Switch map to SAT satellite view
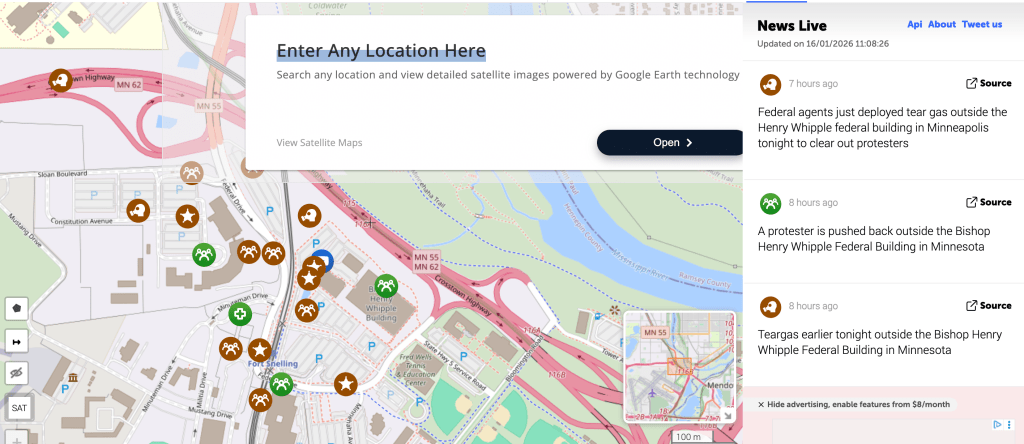The height and width of the screenshot is (444, 1024). click(19, 408)
